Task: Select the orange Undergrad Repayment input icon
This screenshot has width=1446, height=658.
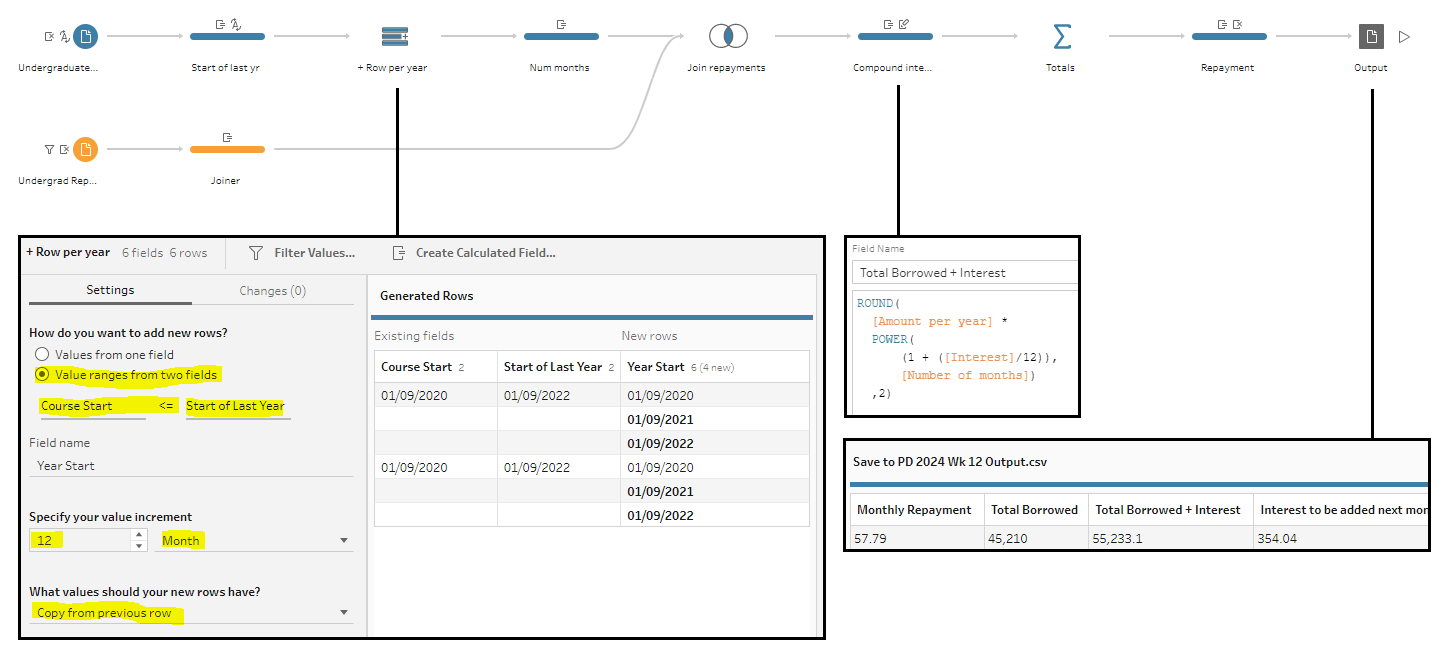Action: pyautogui.click(x=86, y=149)
